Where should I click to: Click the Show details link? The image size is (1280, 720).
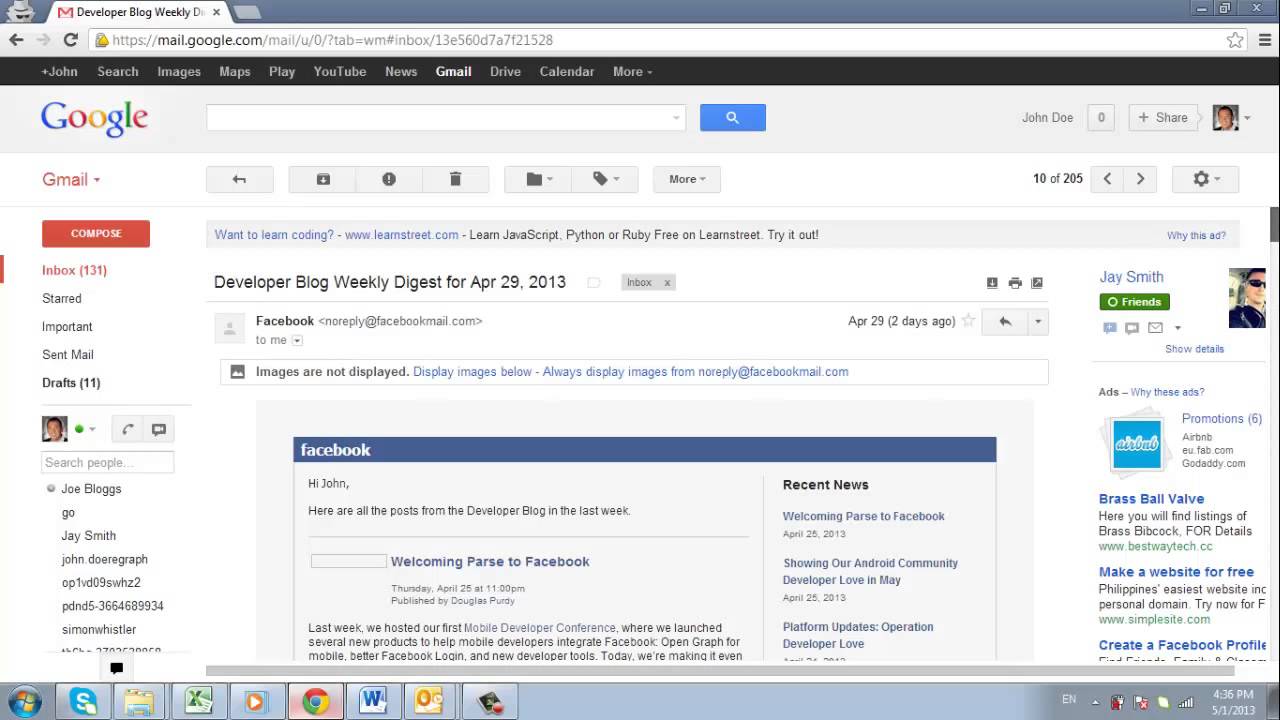pos(1194,349)
